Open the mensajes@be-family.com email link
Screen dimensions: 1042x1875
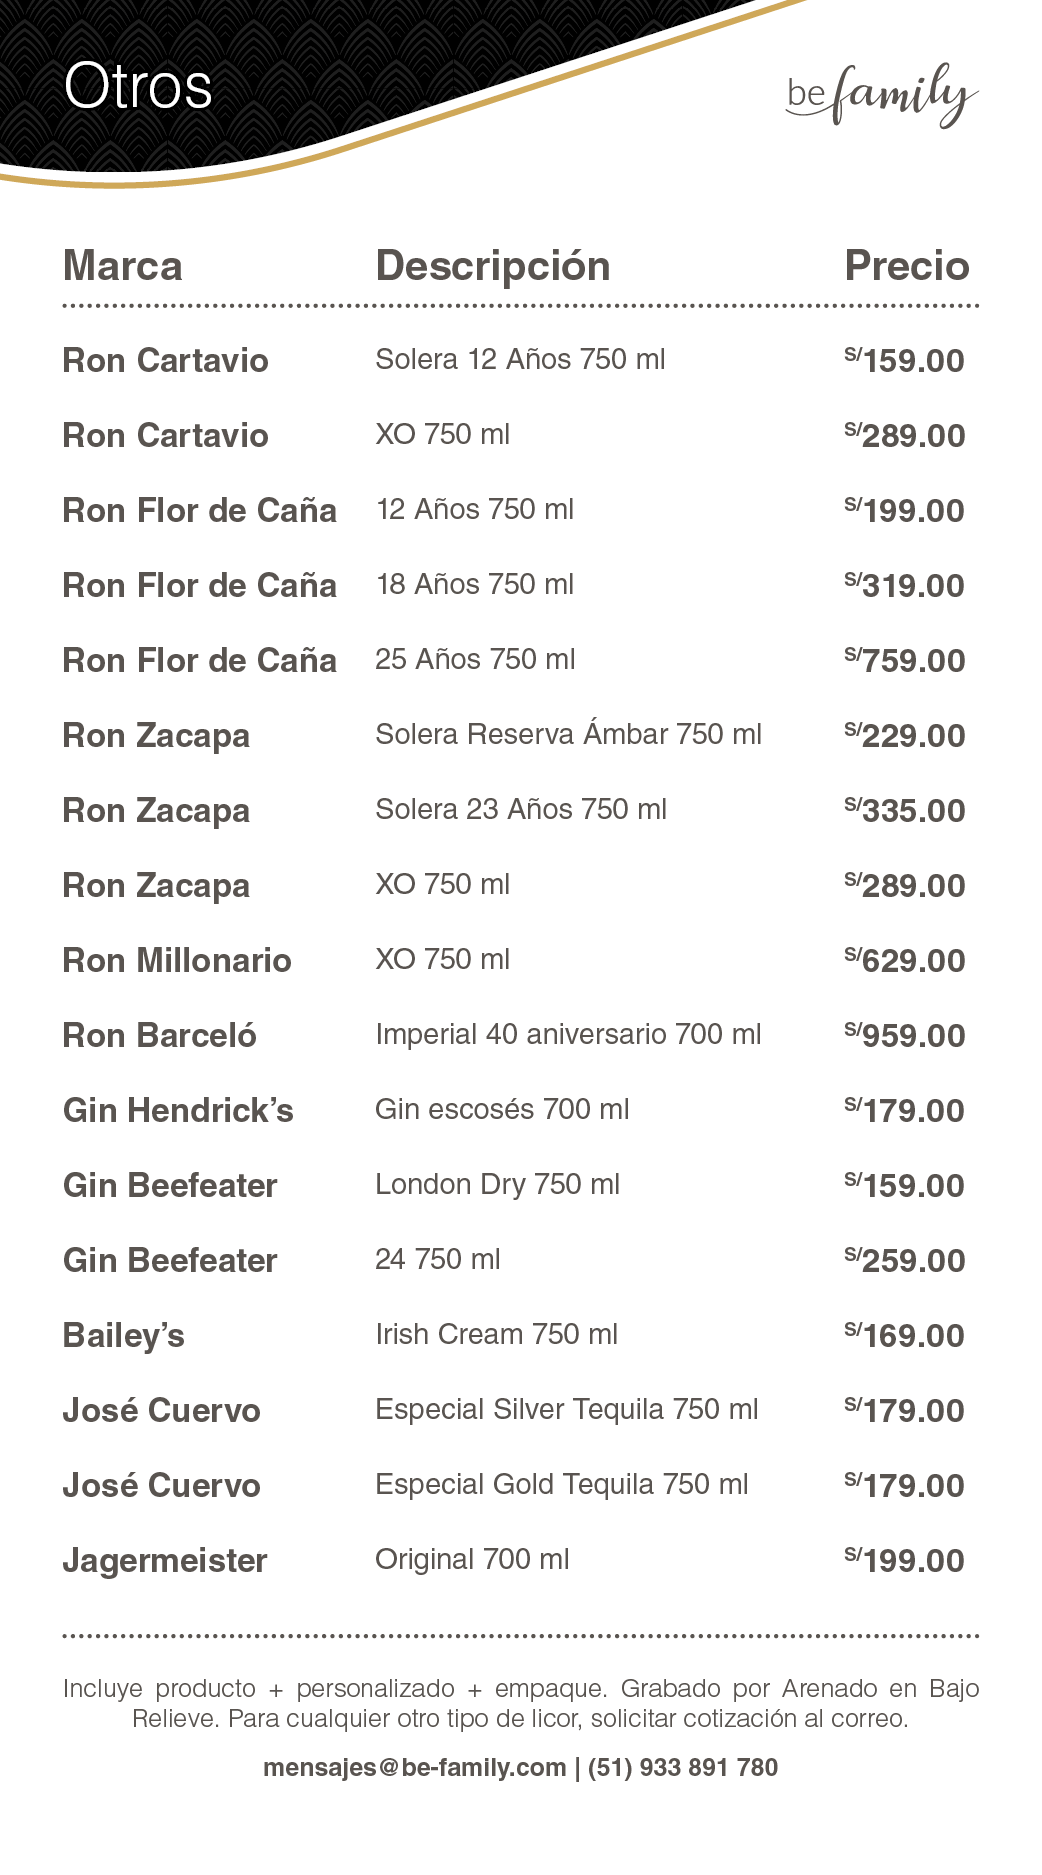414,1767
